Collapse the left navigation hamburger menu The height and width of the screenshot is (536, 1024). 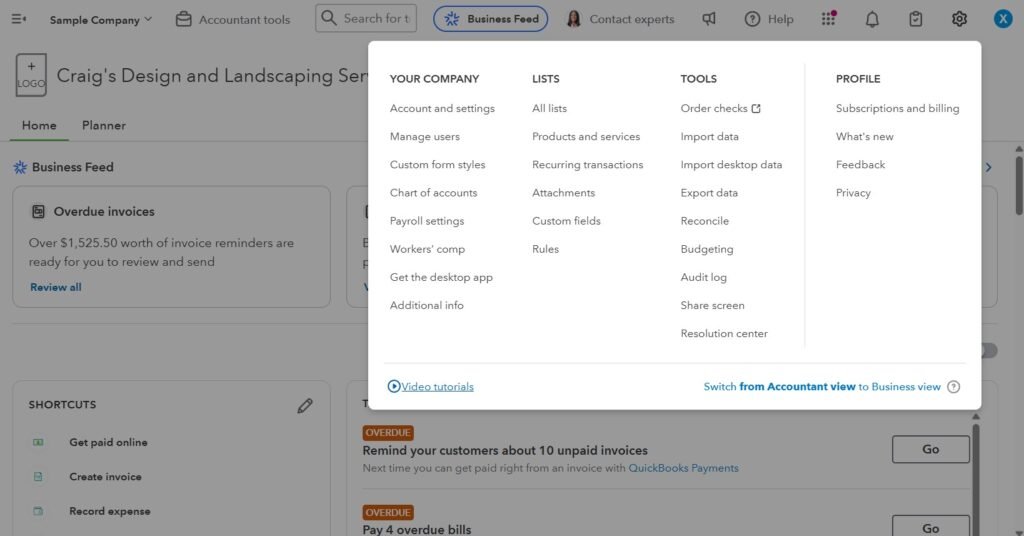(x=18, y=19)
